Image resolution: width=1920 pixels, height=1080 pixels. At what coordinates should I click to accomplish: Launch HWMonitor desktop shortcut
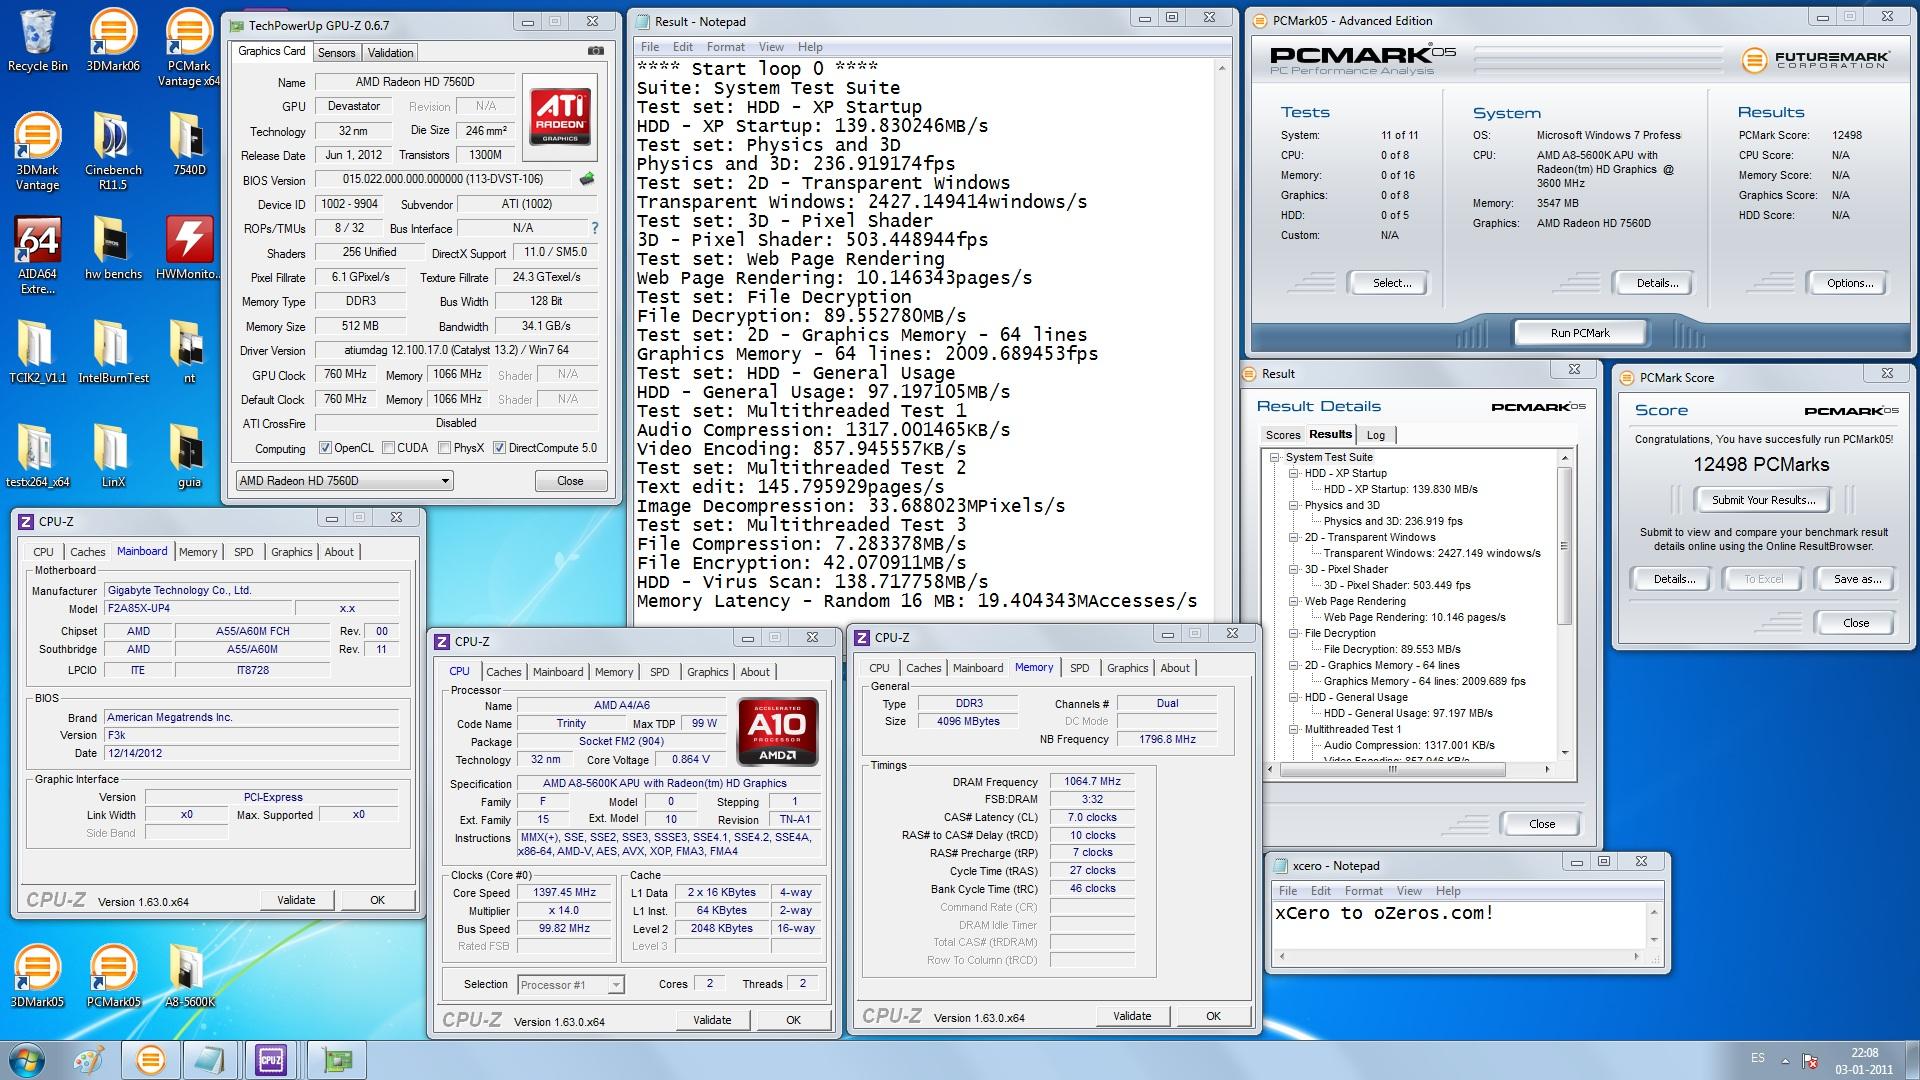189,248
